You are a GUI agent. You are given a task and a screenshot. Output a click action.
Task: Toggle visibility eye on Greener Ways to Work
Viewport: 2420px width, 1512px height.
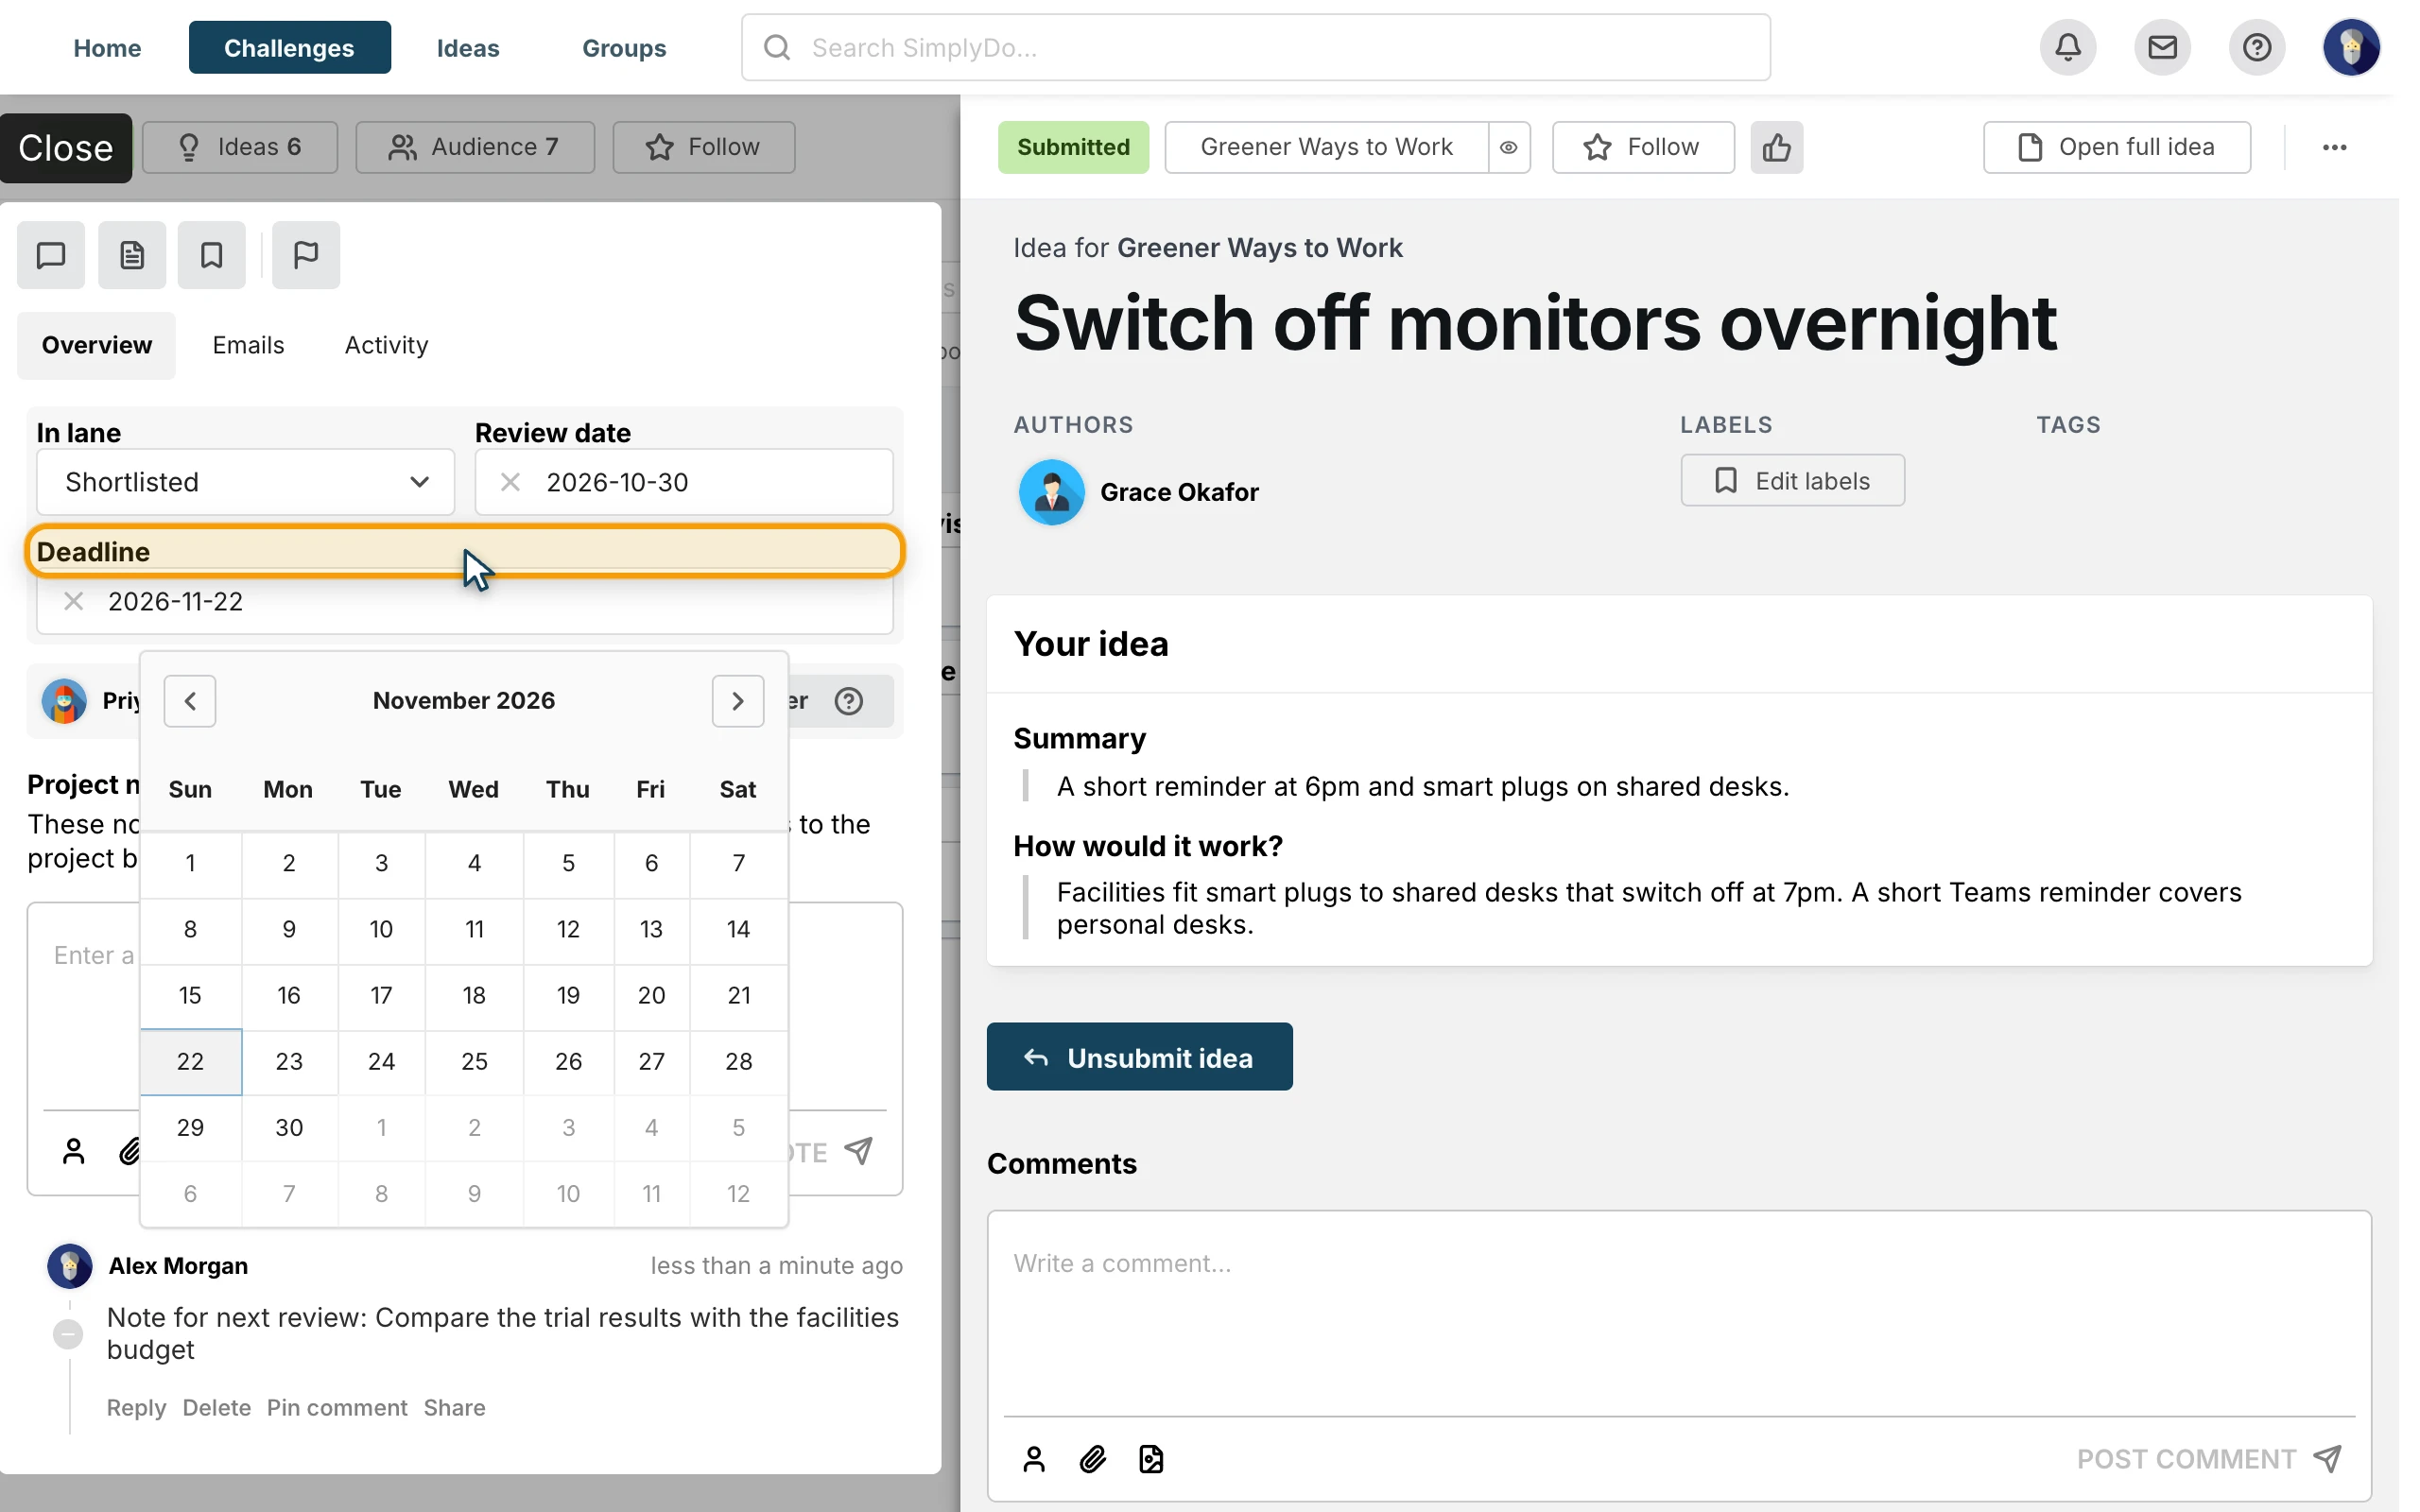pos(1509,147)
